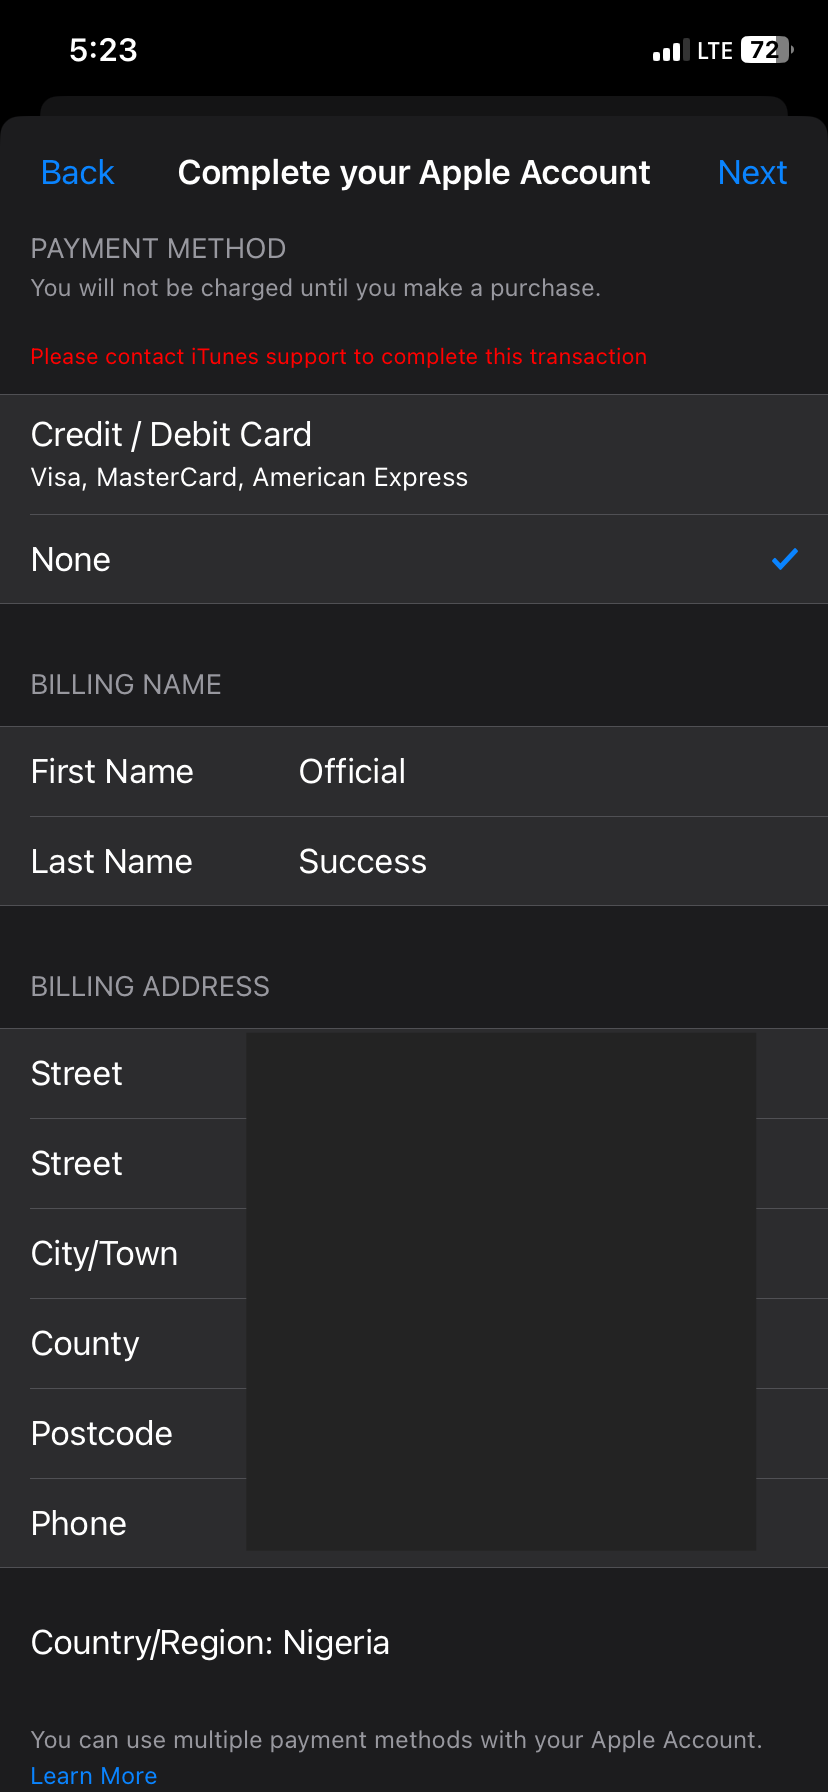Open Country/Region: Nigeria selector

pos(210,1643)
